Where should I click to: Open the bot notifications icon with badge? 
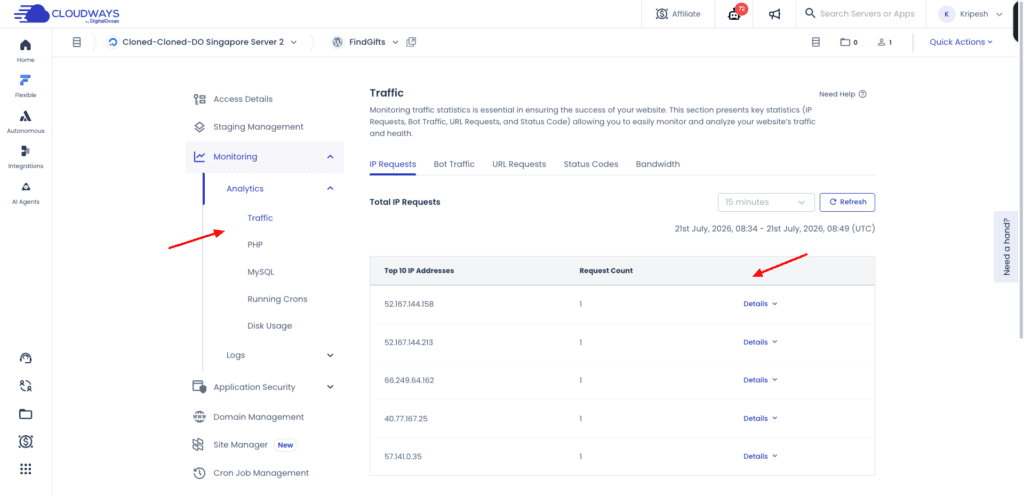tap(735, 14)
